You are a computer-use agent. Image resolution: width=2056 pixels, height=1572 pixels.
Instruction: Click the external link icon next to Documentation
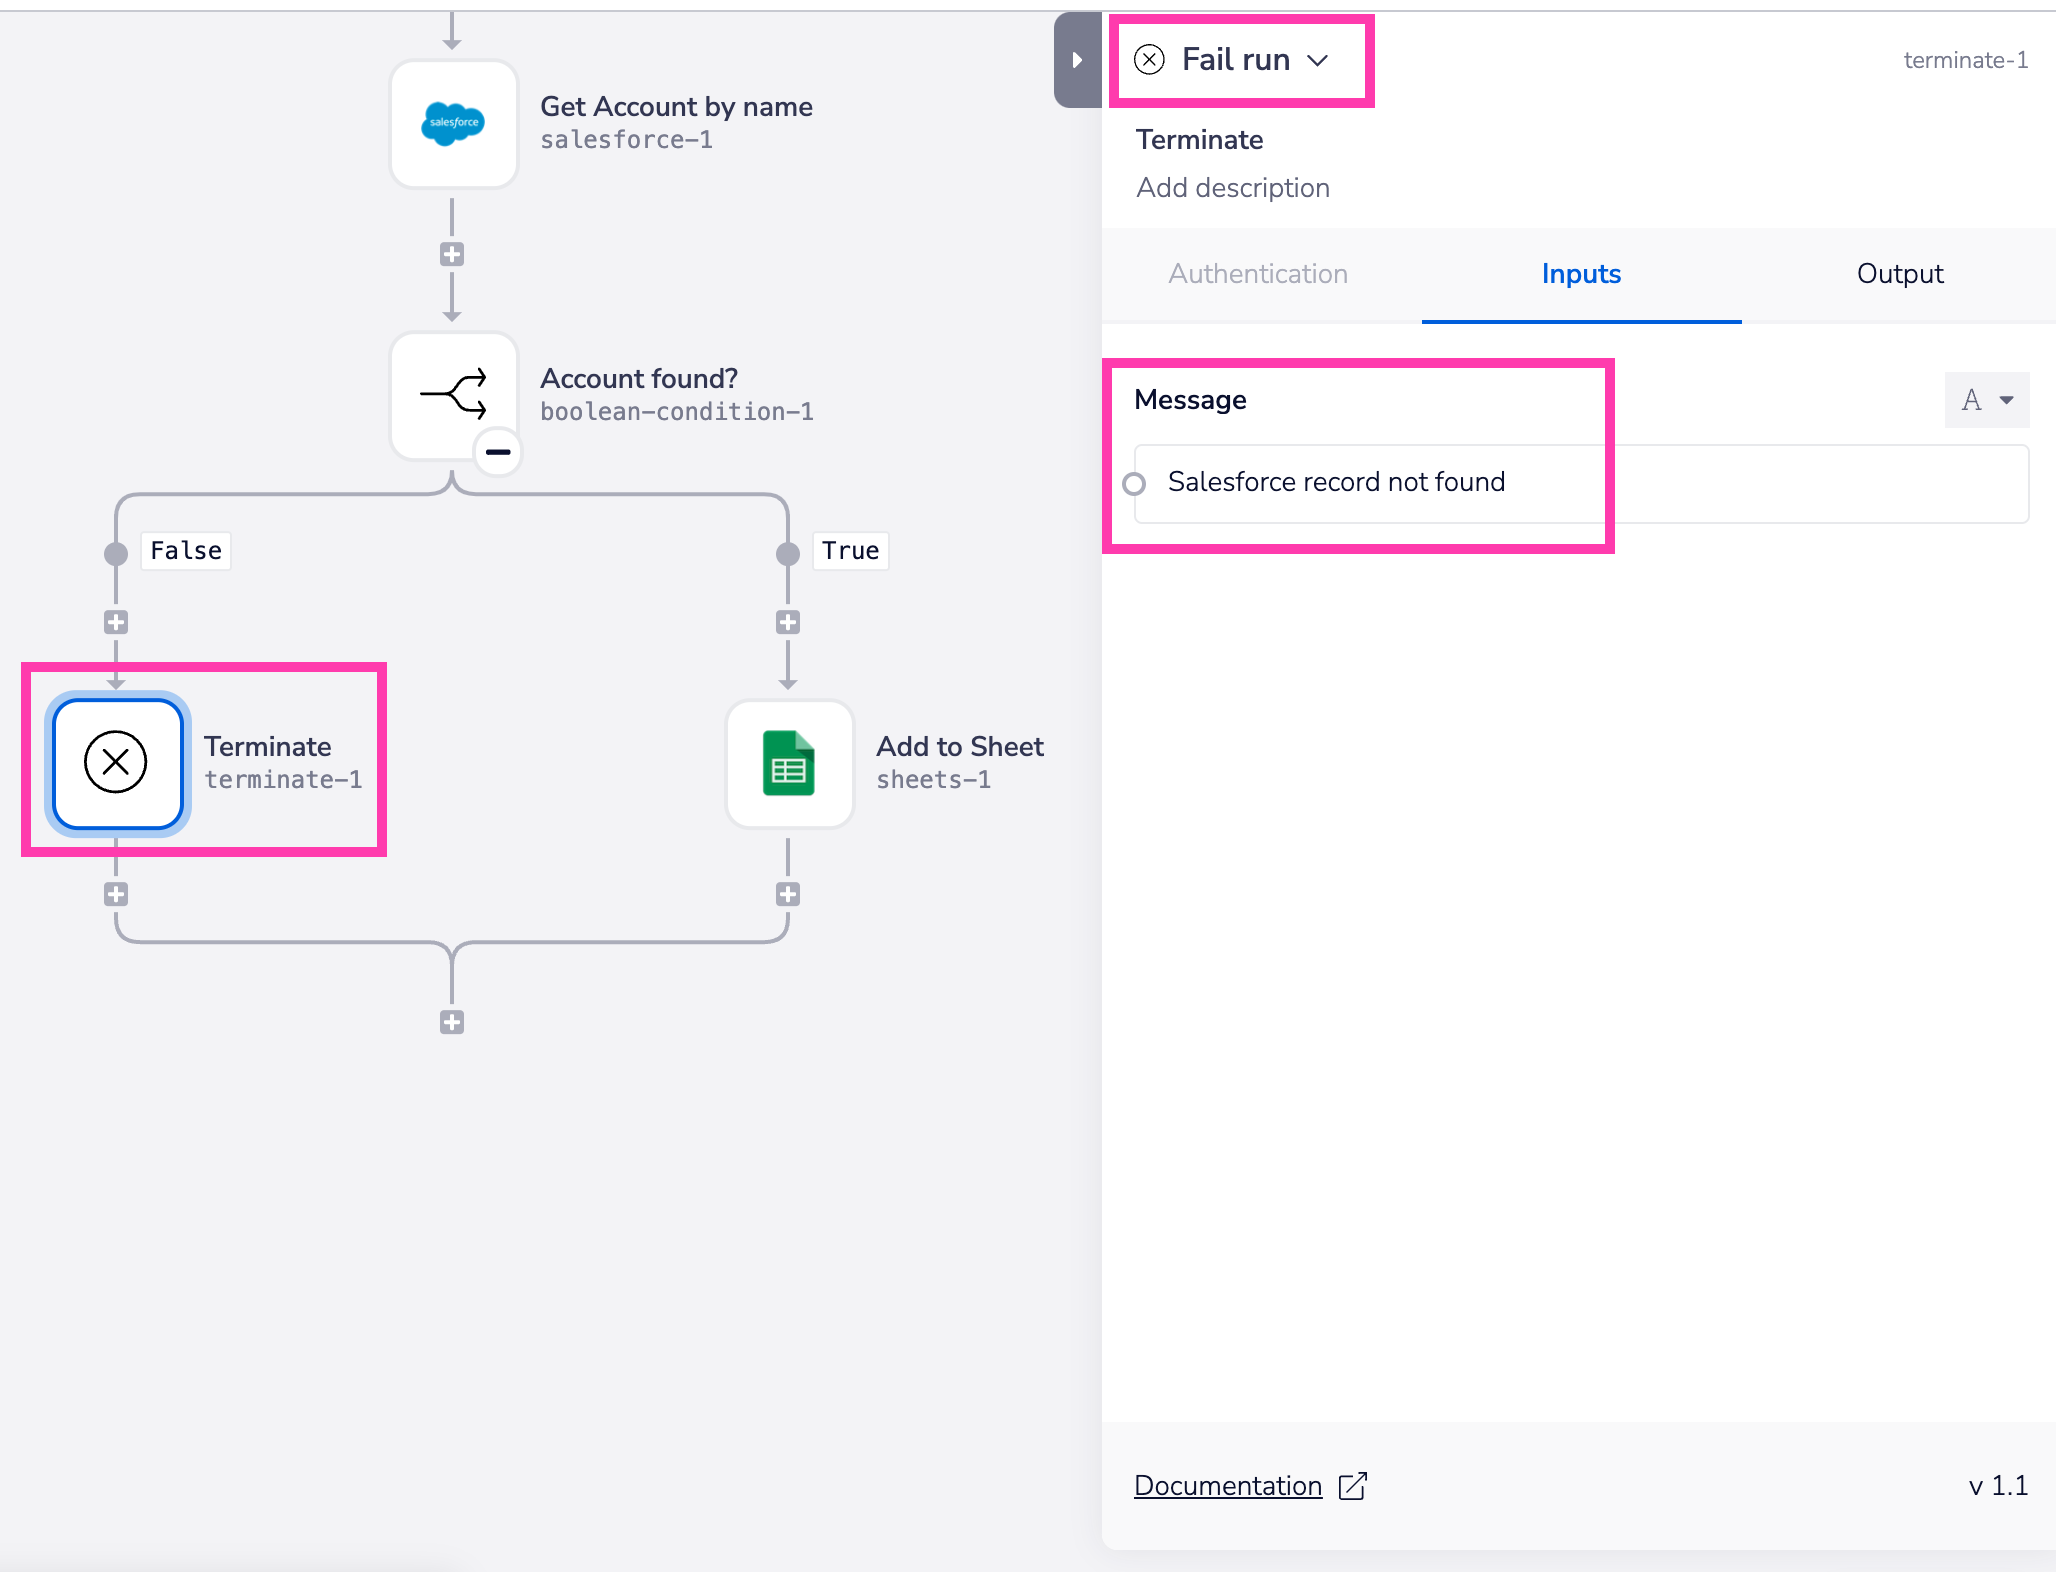(1354, 1487)
